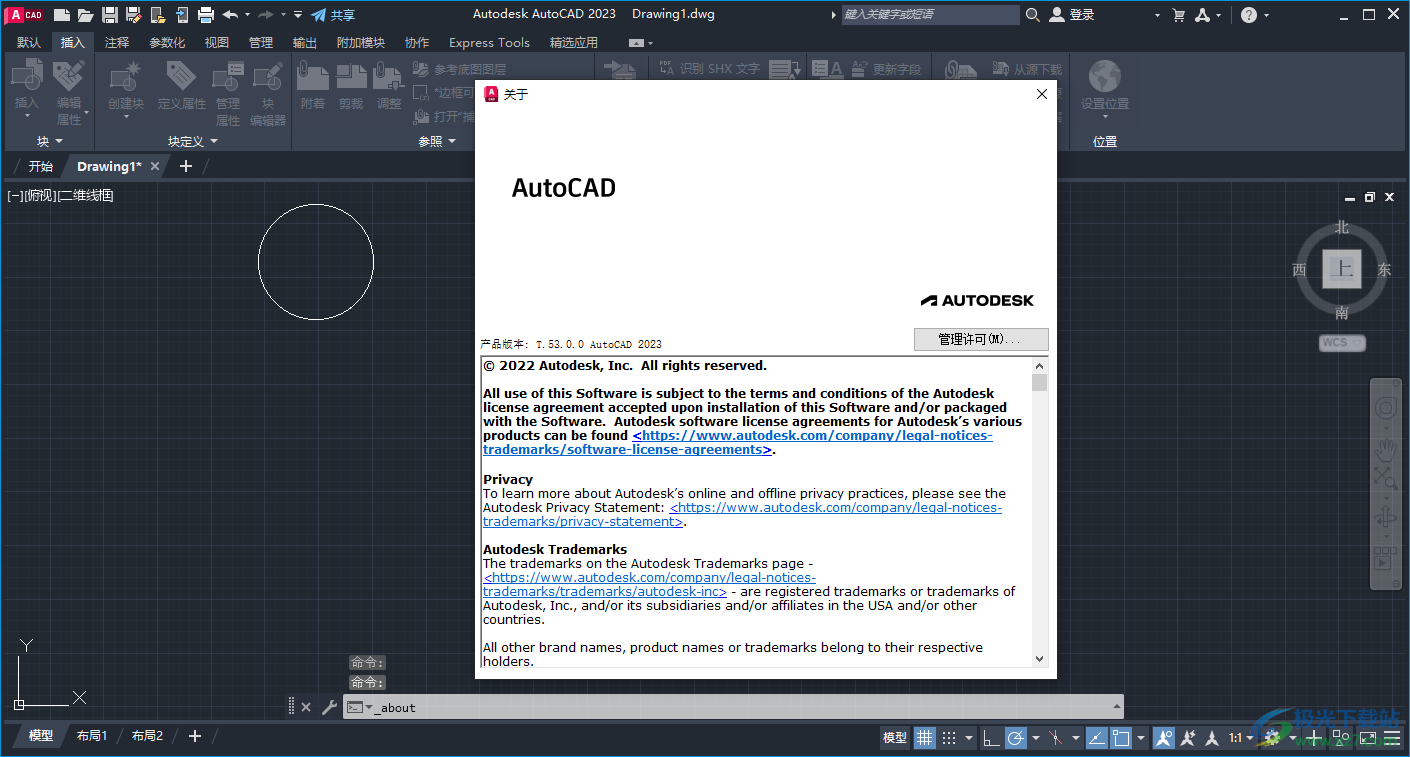The image size is (1410, 757).
Task: Toggle snap mode dotted grid icon
Action: pyautogui.click(x=949, y=738)
